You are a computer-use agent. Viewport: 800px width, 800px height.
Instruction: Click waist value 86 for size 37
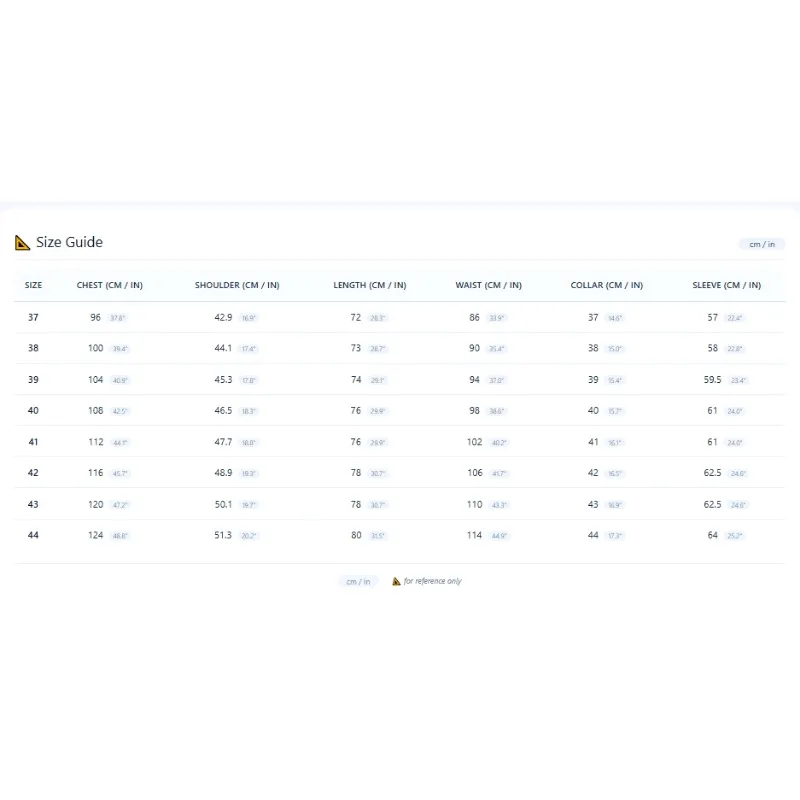pos(474,317)
